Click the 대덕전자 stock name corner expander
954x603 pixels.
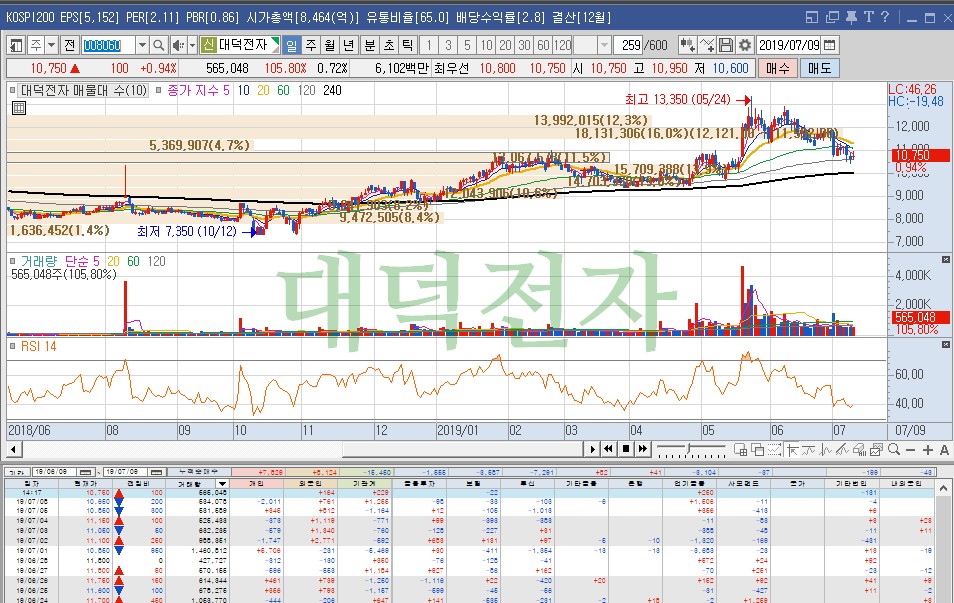click(x=275, y=45)
